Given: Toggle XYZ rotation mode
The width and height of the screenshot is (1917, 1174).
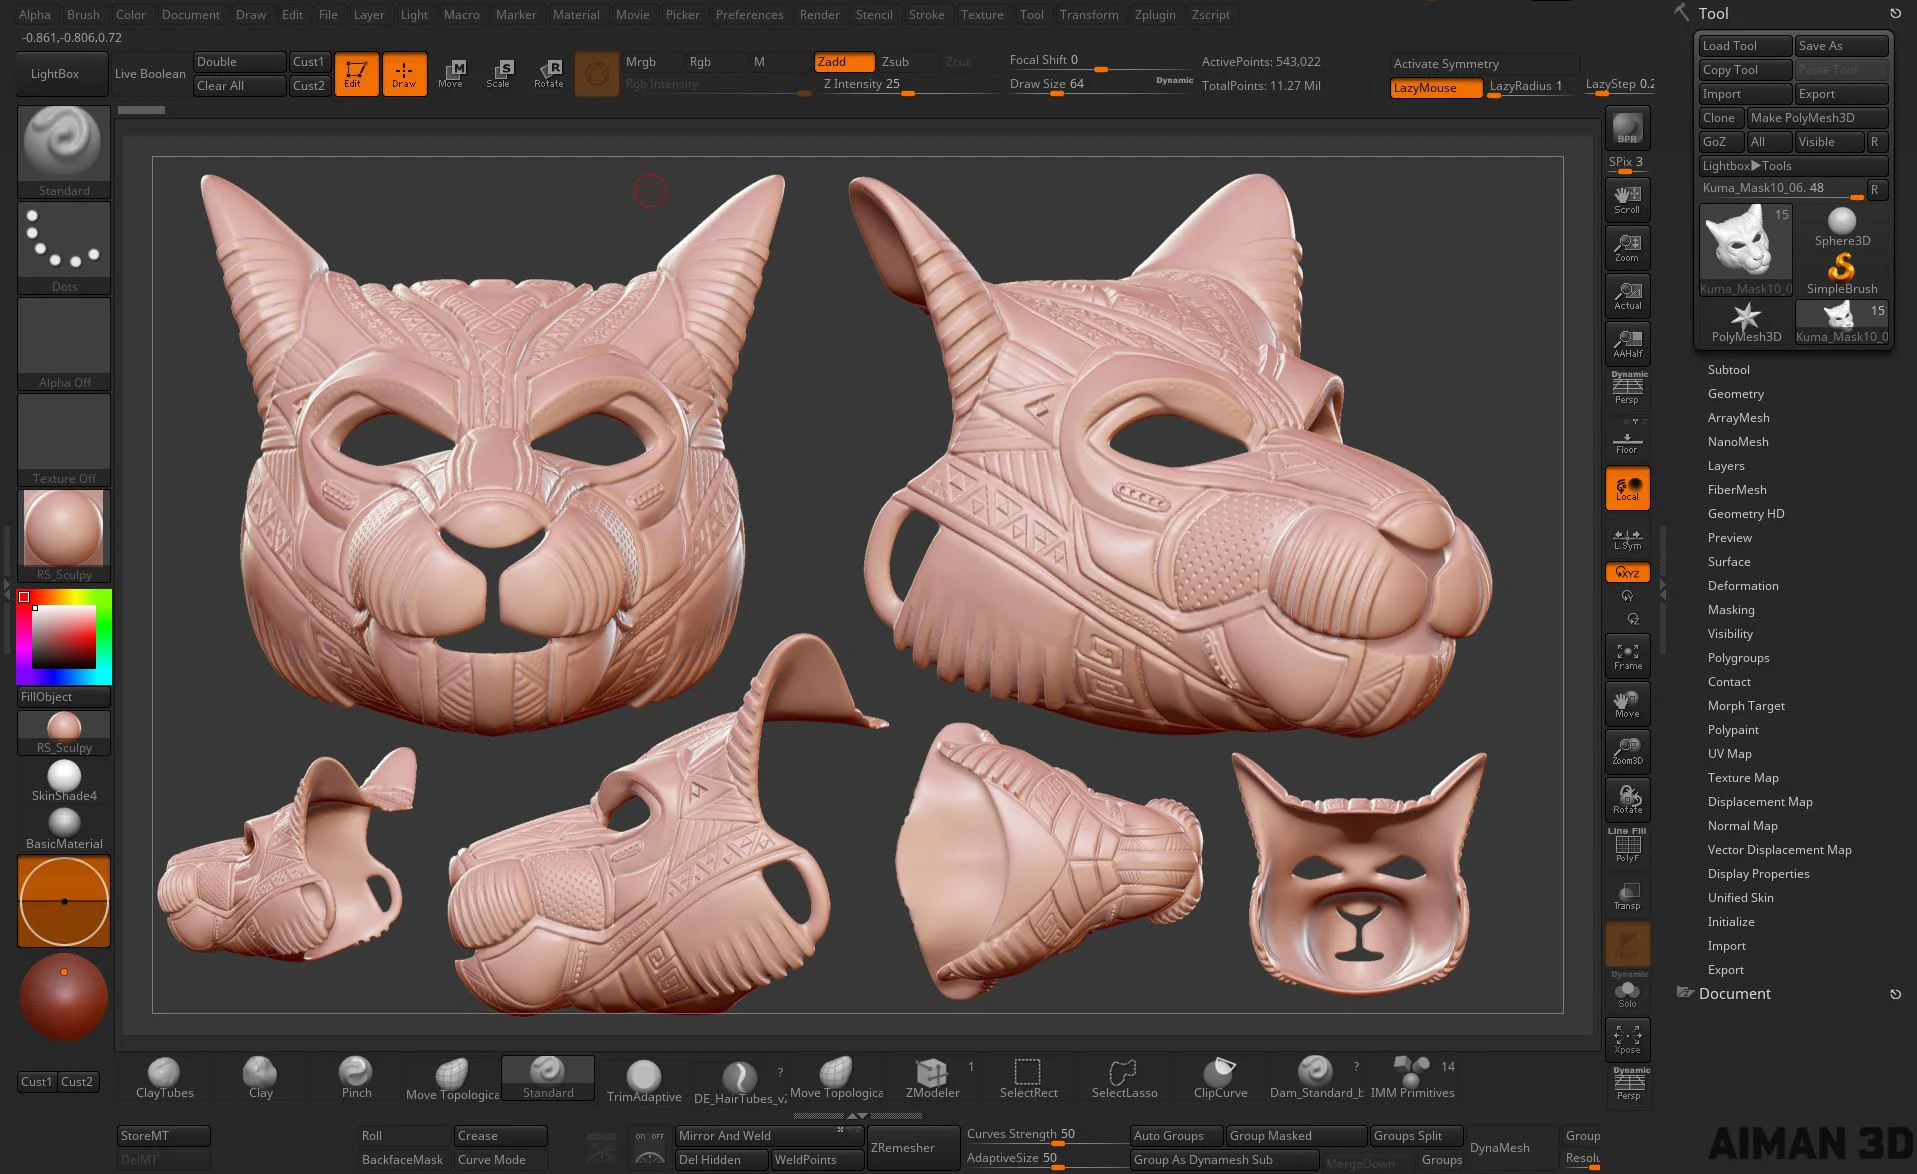Looking at the screenshot, I should (x=1627, y=573).
